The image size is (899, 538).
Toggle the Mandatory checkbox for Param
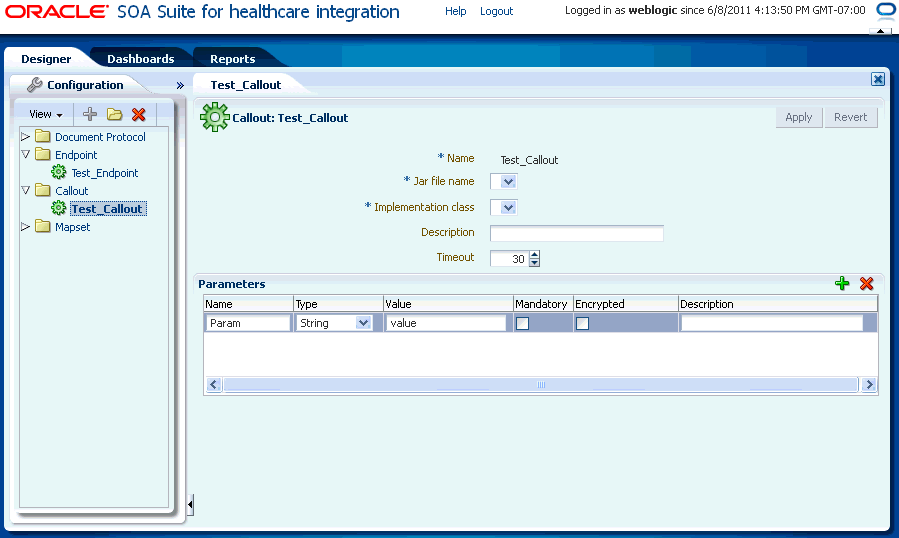(x=522, y=323)
